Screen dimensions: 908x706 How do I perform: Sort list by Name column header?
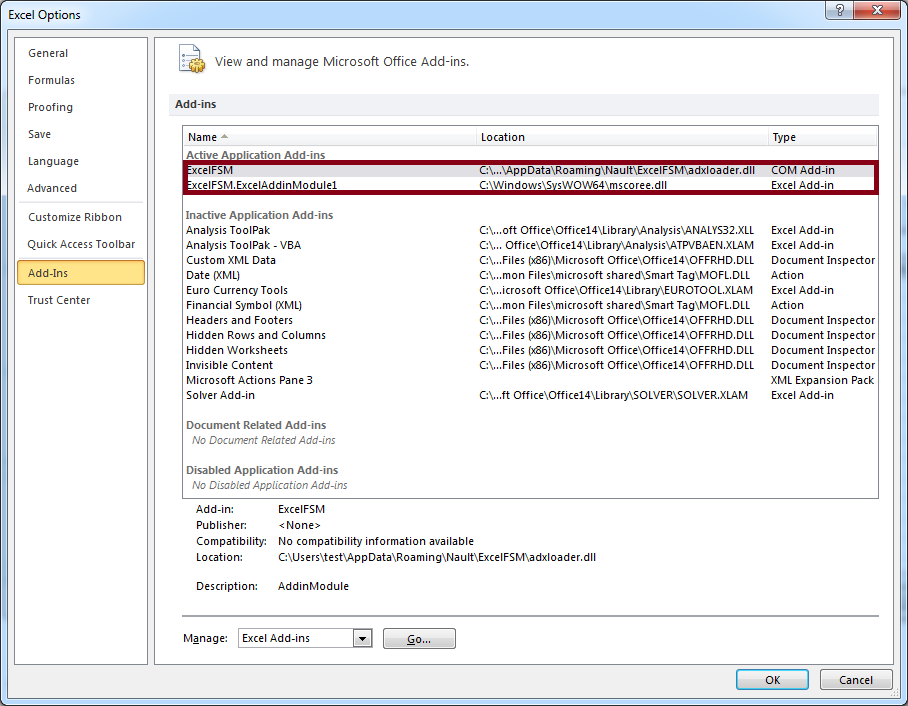tap(328, 137)
